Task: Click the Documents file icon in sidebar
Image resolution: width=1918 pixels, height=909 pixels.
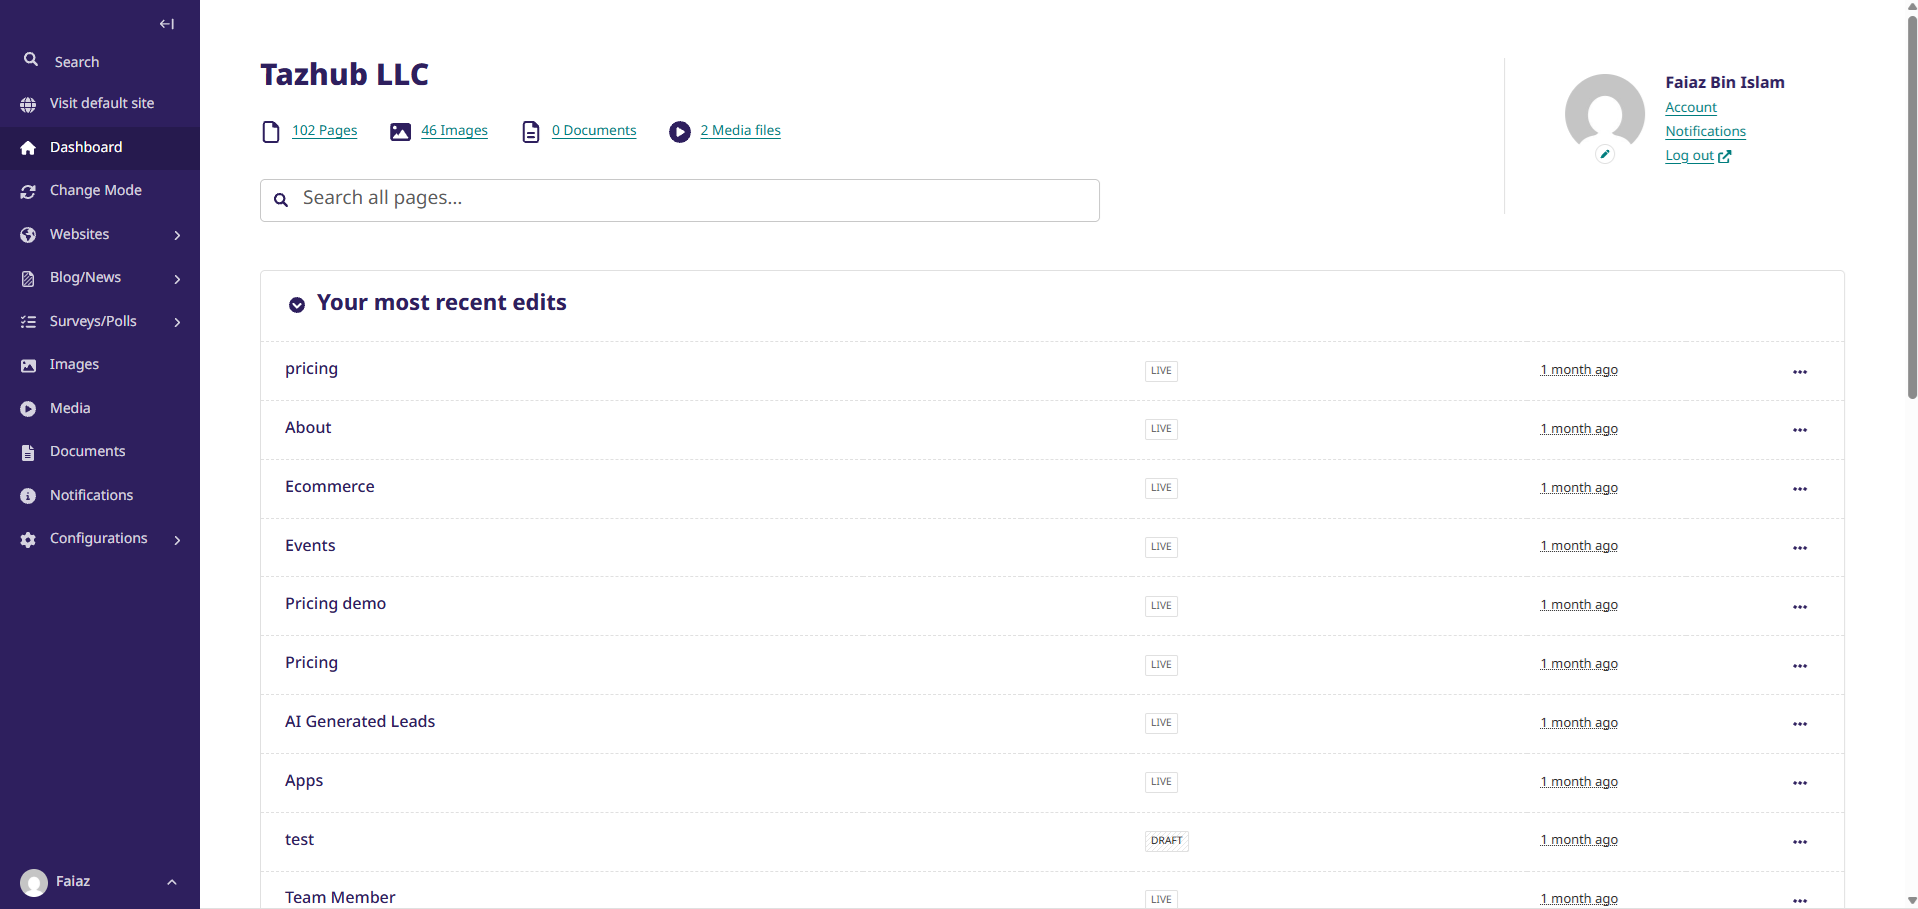Action: click(28, 452)
